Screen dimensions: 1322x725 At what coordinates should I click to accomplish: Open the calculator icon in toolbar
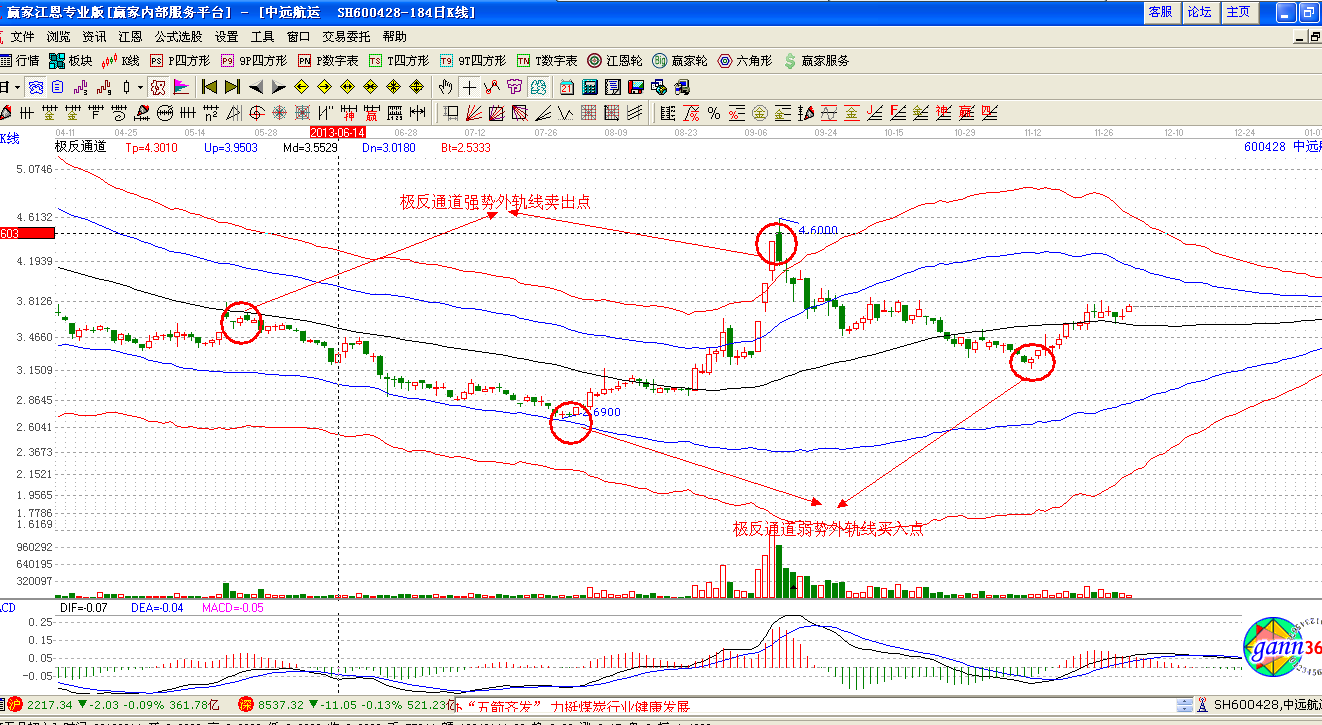(x=590, y=87)
